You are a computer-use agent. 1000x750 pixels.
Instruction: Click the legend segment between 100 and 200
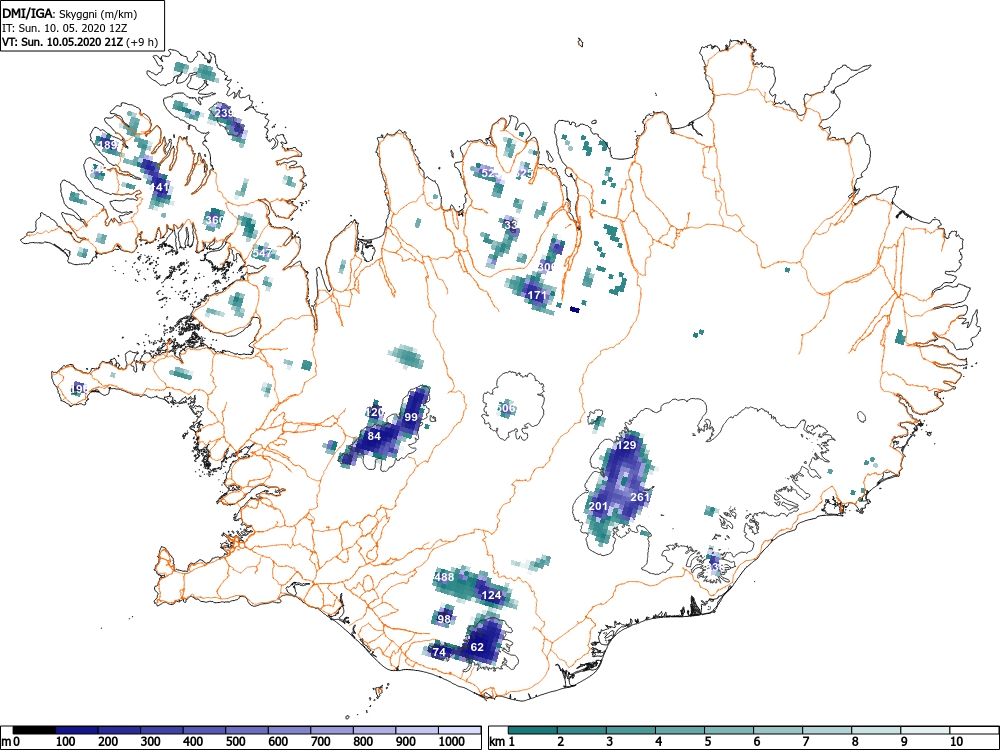pyautogui.click(x=77, y=730)
